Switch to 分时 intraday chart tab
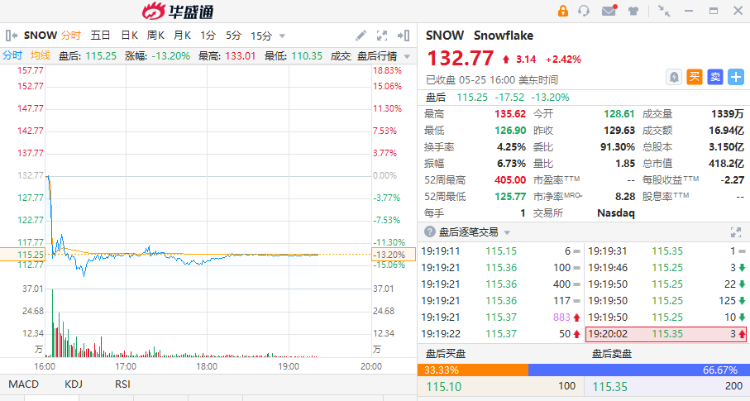 [x=71, y=35]
